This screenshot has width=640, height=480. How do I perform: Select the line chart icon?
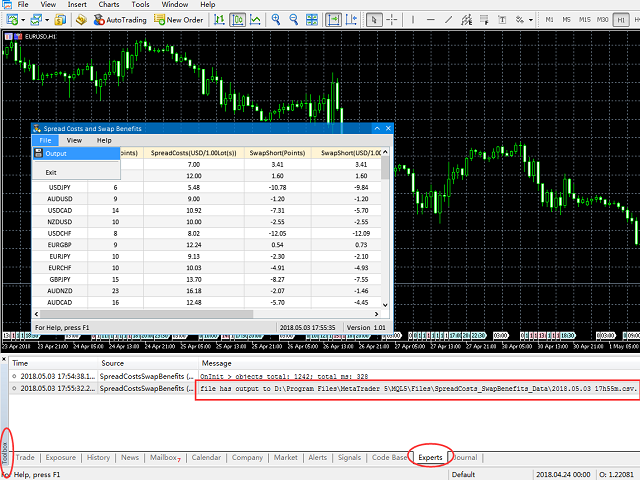(x=254, y=19)
